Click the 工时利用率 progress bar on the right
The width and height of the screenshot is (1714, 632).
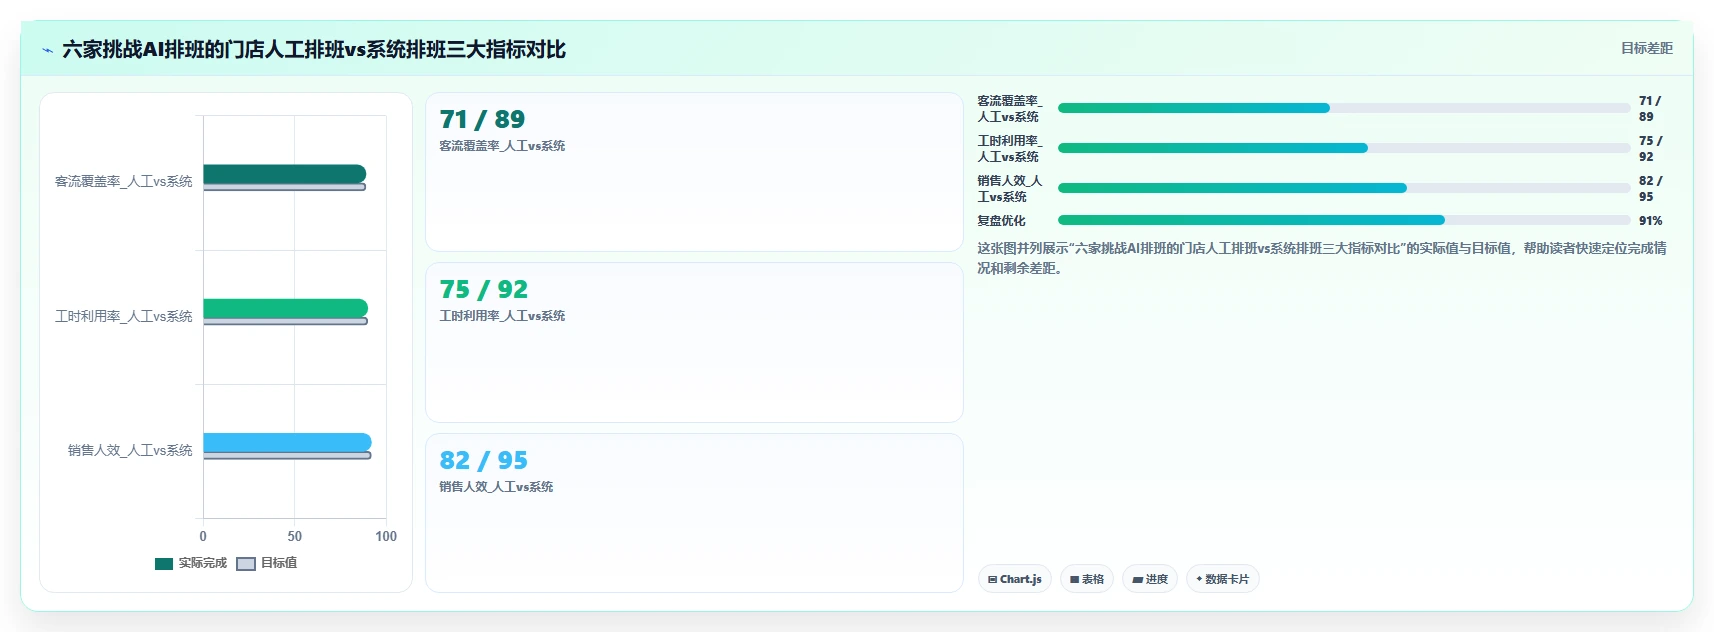click(x=1344, y=148)
